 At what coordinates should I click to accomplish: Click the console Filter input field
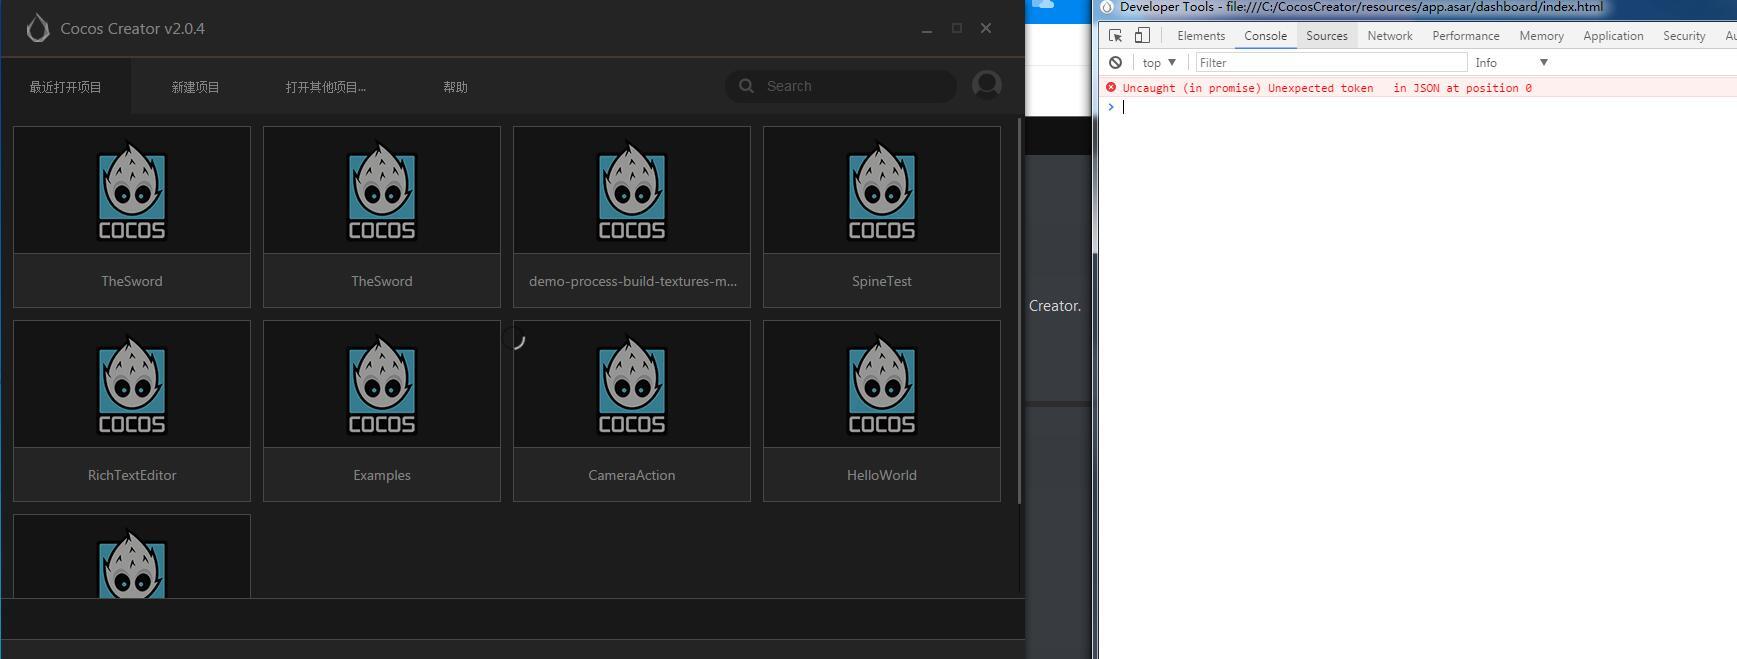point(1332,62)
